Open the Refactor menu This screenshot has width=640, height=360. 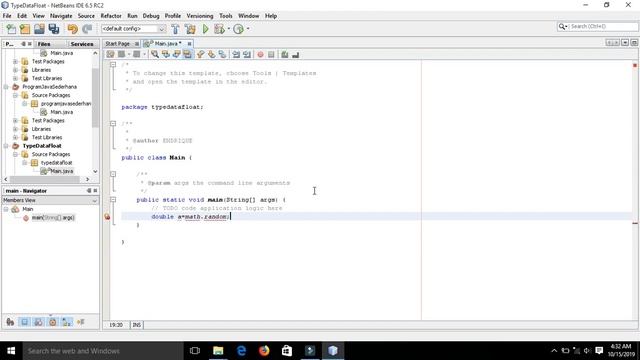coord(111,16)
